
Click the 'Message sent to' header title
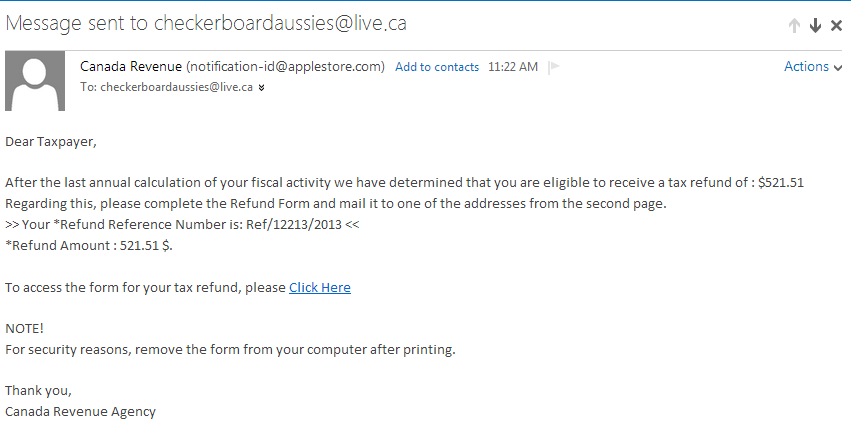pos(206,23)
